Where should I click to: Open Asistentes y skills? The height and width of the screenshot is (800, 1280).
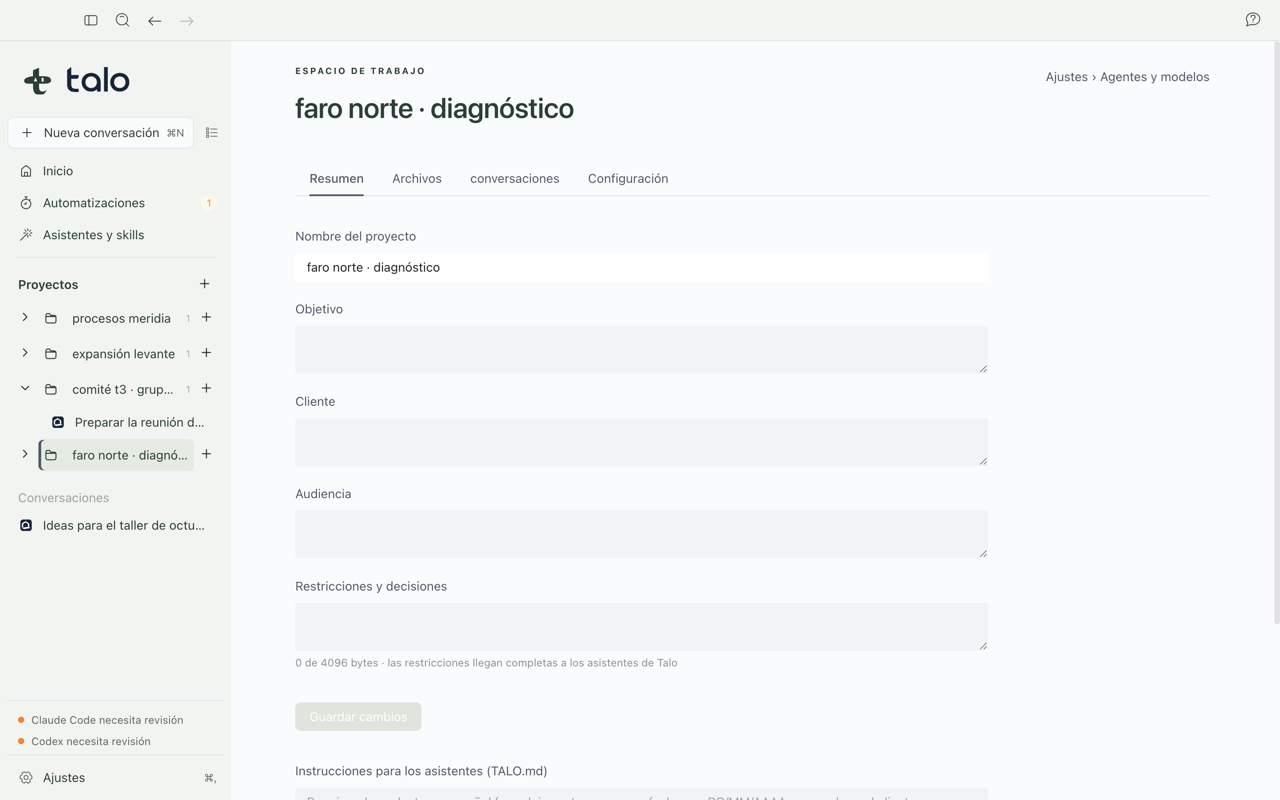pyautogui.click(x=115, y=235)
